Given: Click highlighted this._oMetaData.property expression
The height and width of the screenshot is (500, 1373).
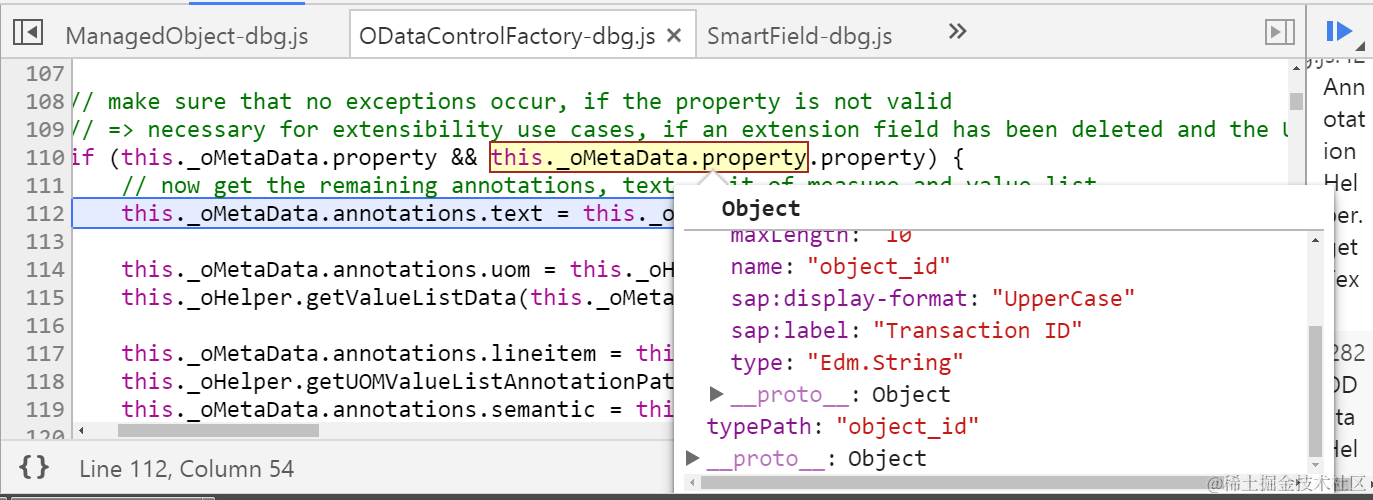Looking at the screenshot, I should (648, 157).
